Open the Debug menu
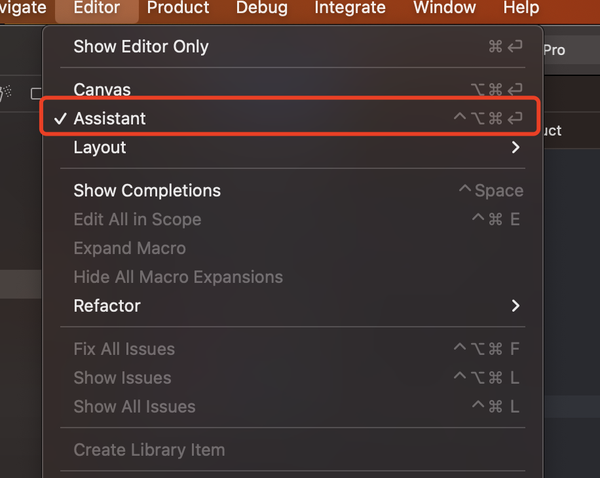This screenshot has width=600, height=478. [x=262, y=8]
